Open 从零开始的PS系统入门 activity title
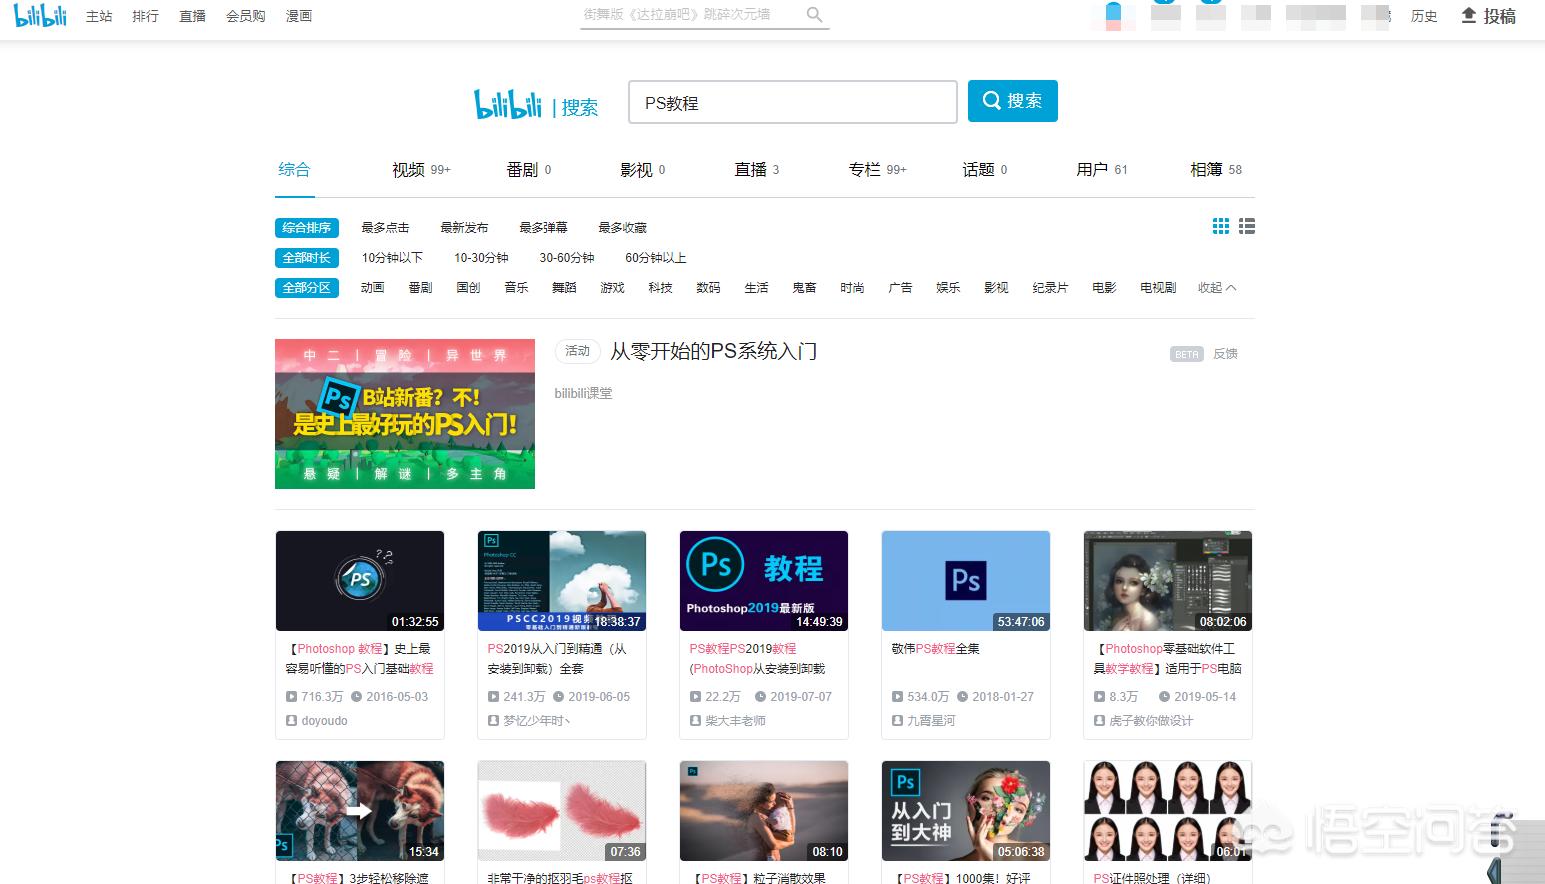This screenshot has height=884, width=1545. (713, 351)
